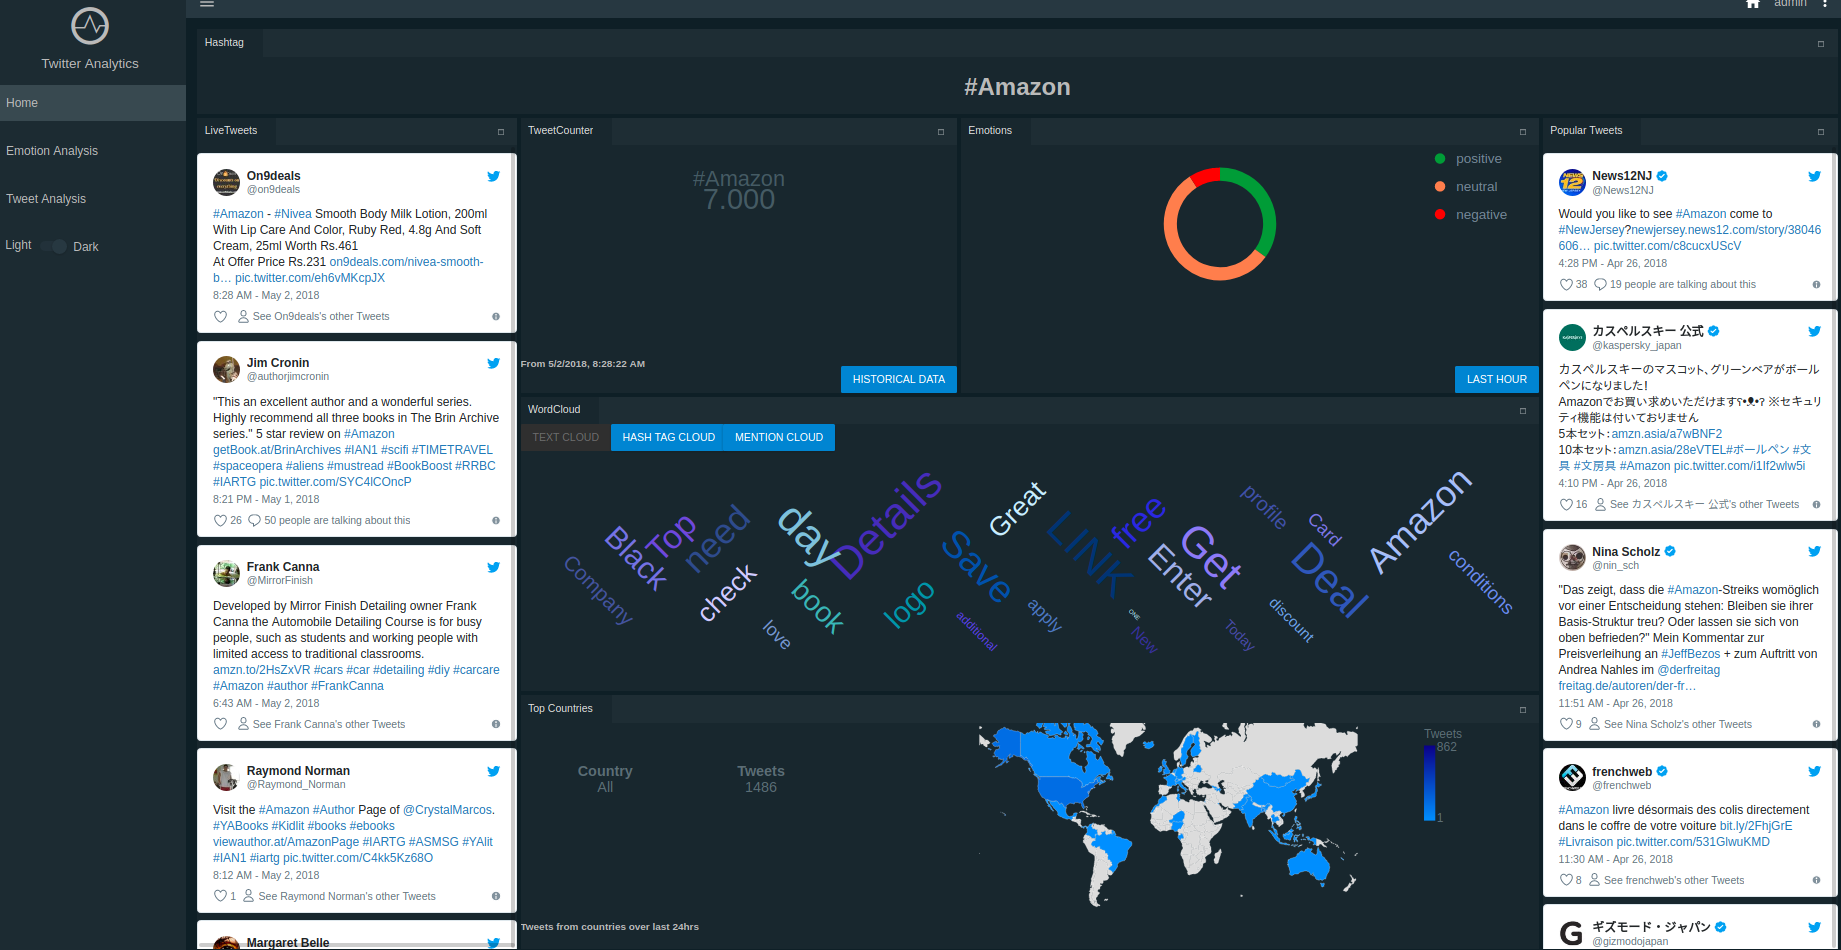Click the Tweets color scale on the map
This screenshot has height=950, width=1841.
[x=1430, y=782]
